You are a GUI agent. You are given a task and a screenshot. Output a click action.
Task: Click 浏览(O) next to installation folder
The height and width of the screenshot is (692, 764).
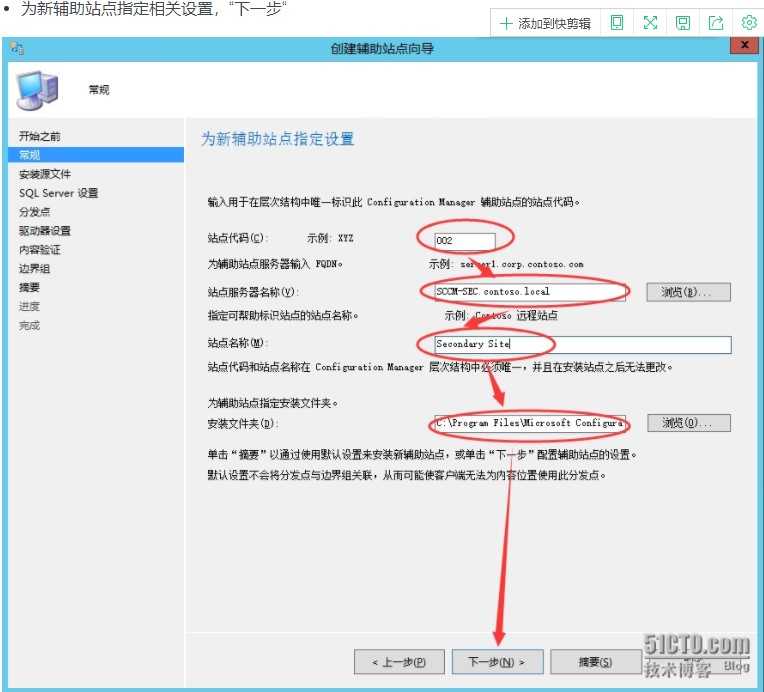[x=689, y=423]
